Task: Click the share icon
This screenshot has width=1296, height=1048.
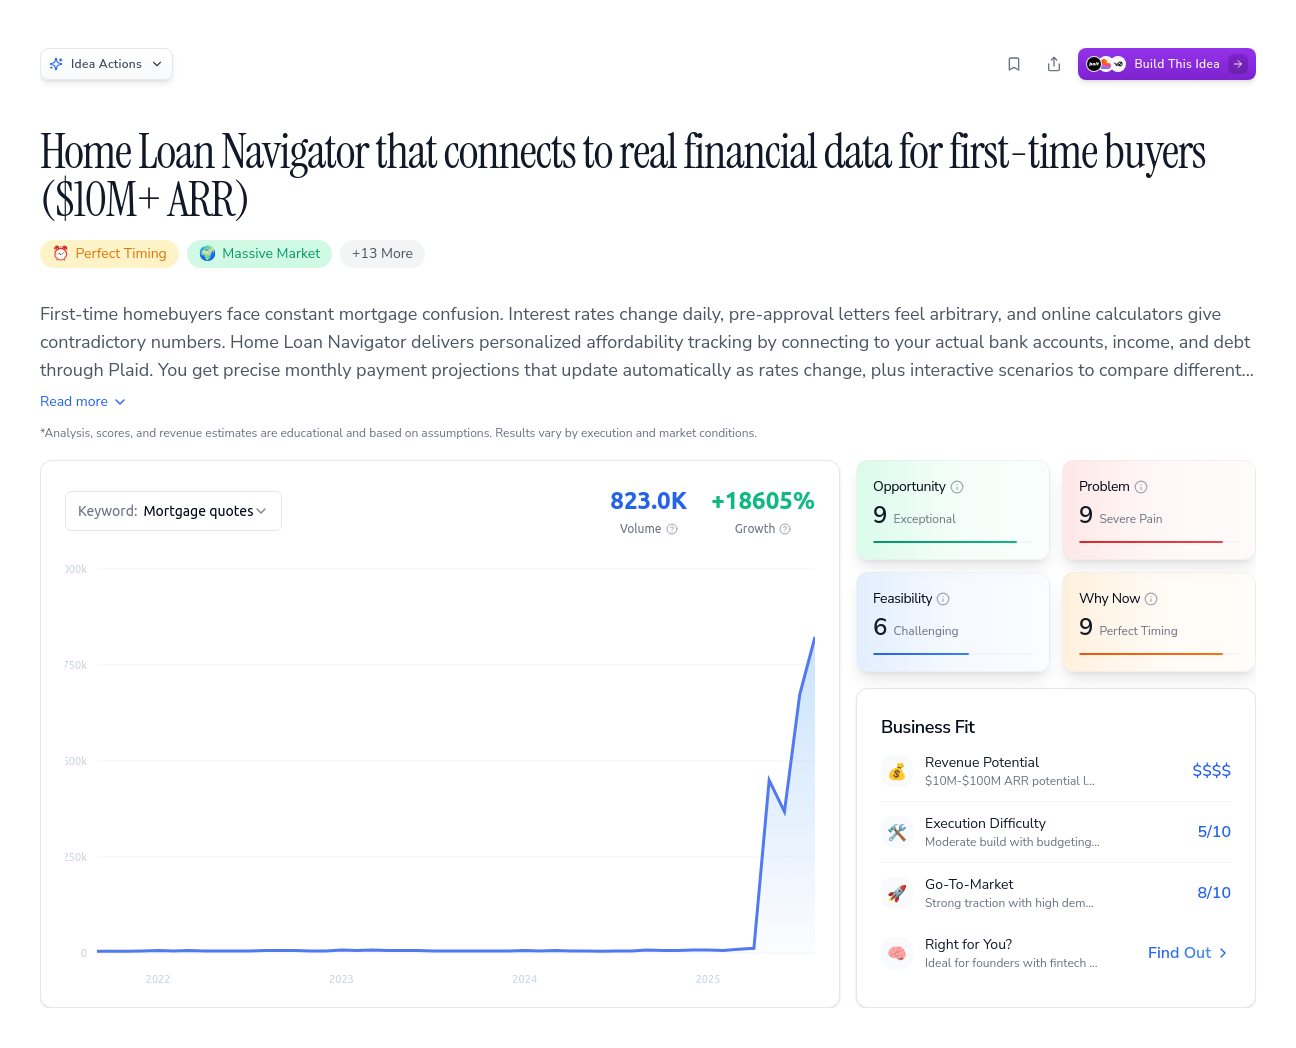Action: pos(1054,64)
